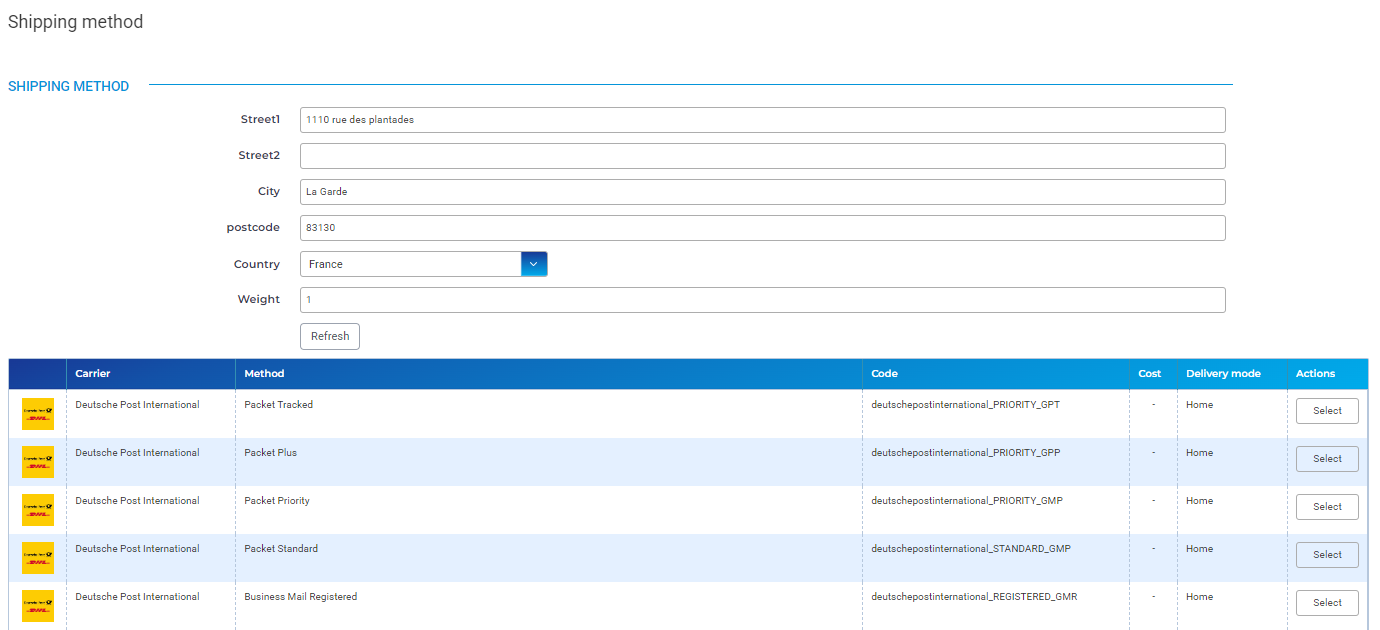Click the DHL logo for Packet Tracked
Screen dimensions: 1380x630
coord(38,413)
